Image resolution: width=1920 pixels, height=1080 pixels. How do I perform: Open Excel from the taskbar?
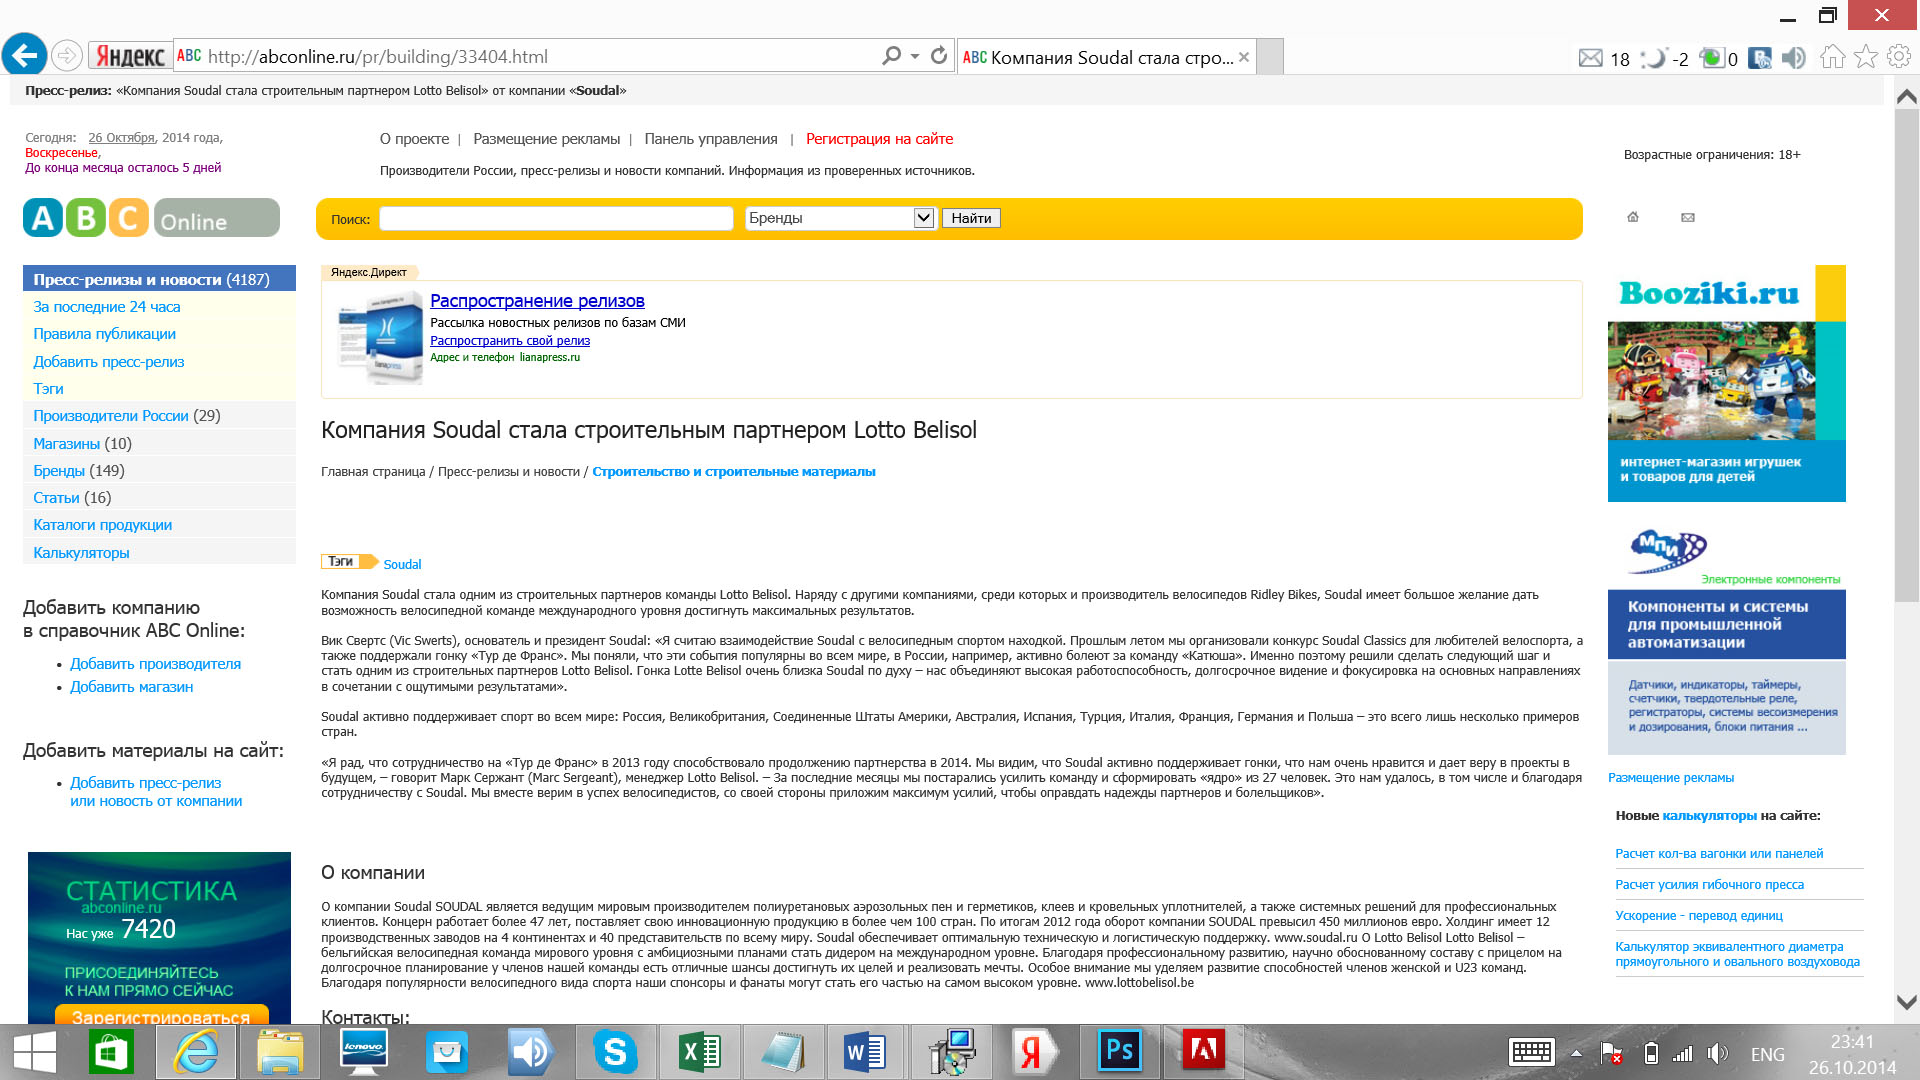click(x=700, y=1052)
